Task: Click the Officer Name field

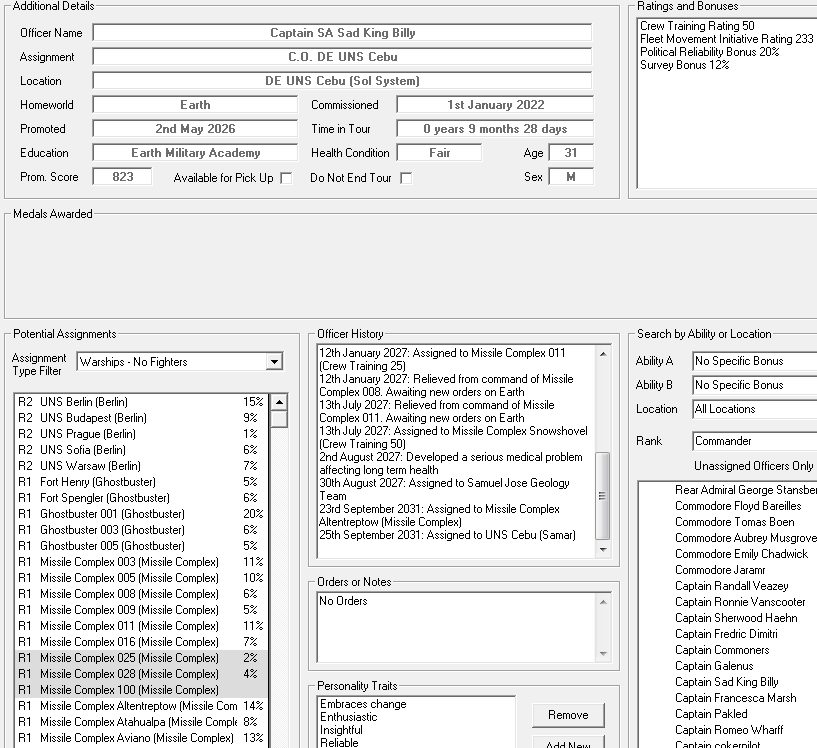Action: click(342, 33)
